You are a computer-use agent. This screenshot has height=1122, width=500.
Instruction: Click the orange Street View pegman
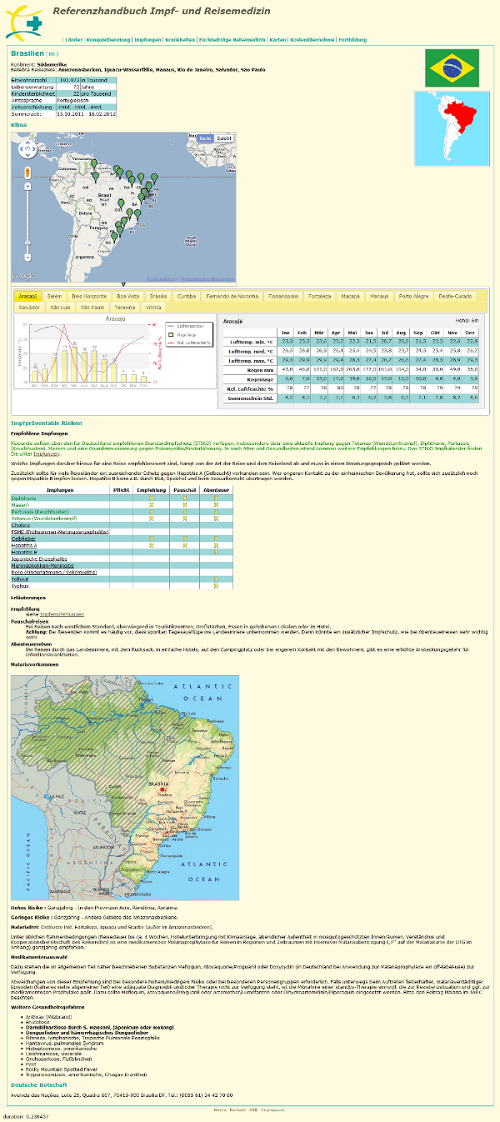coord(27,172)
